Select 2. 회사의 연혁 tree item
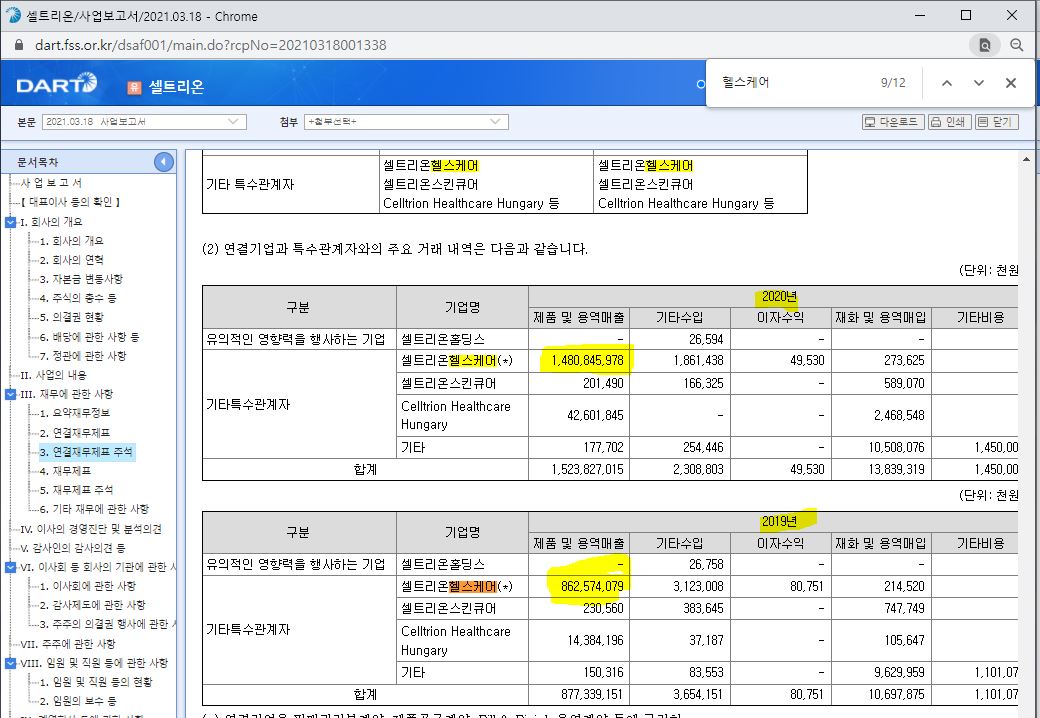The image size is (1040, 718). (x=71, y=260)
